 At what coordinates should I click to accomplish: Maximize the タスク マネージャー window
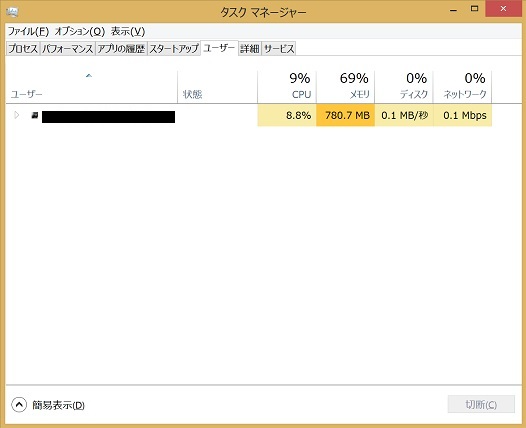click(474, 9)
